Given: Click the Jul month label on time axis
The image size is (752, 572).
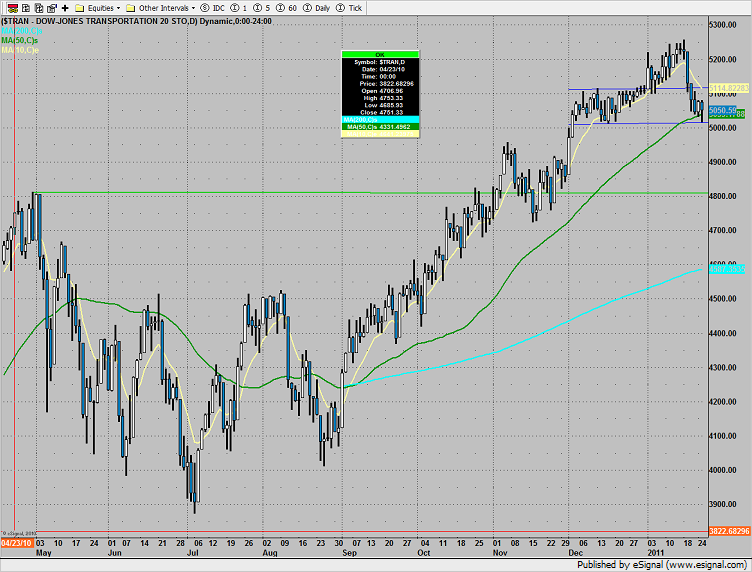Looking at the screenshot, I should [192, 553].
